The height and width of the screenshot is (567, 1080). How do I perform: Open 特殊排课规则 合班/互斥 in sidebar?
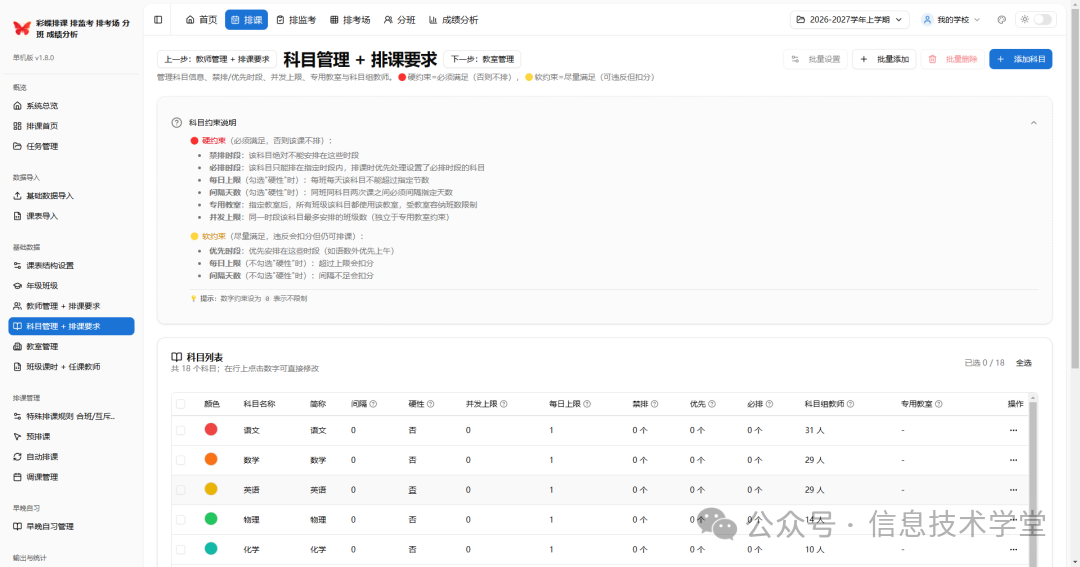[71, 416]
